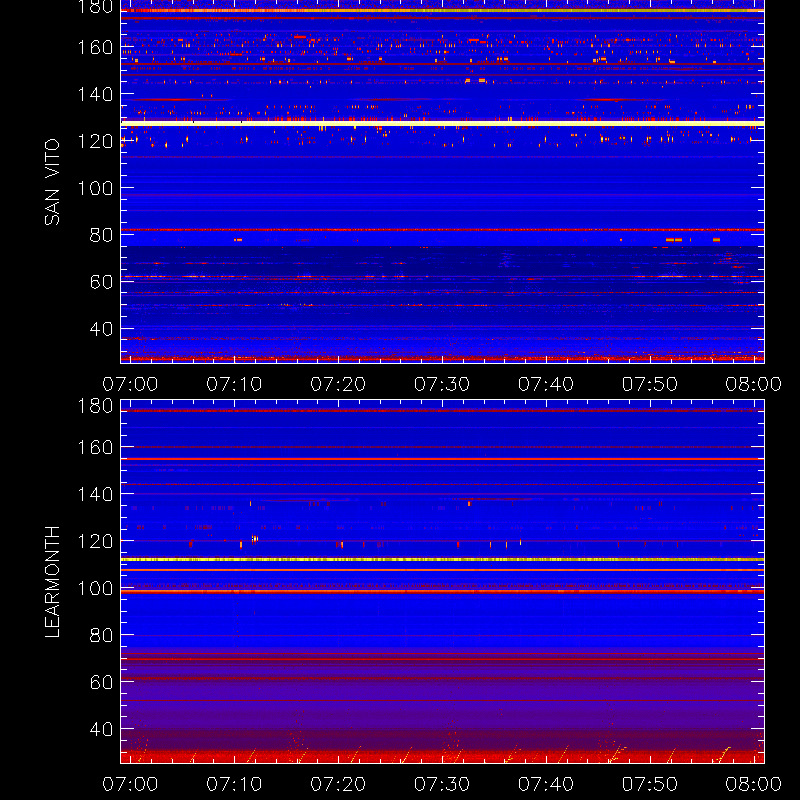Viewport: 800px width, 800px height.
Task: Click the 60 frequency label on San Vito axis
Action: [101, 282]
